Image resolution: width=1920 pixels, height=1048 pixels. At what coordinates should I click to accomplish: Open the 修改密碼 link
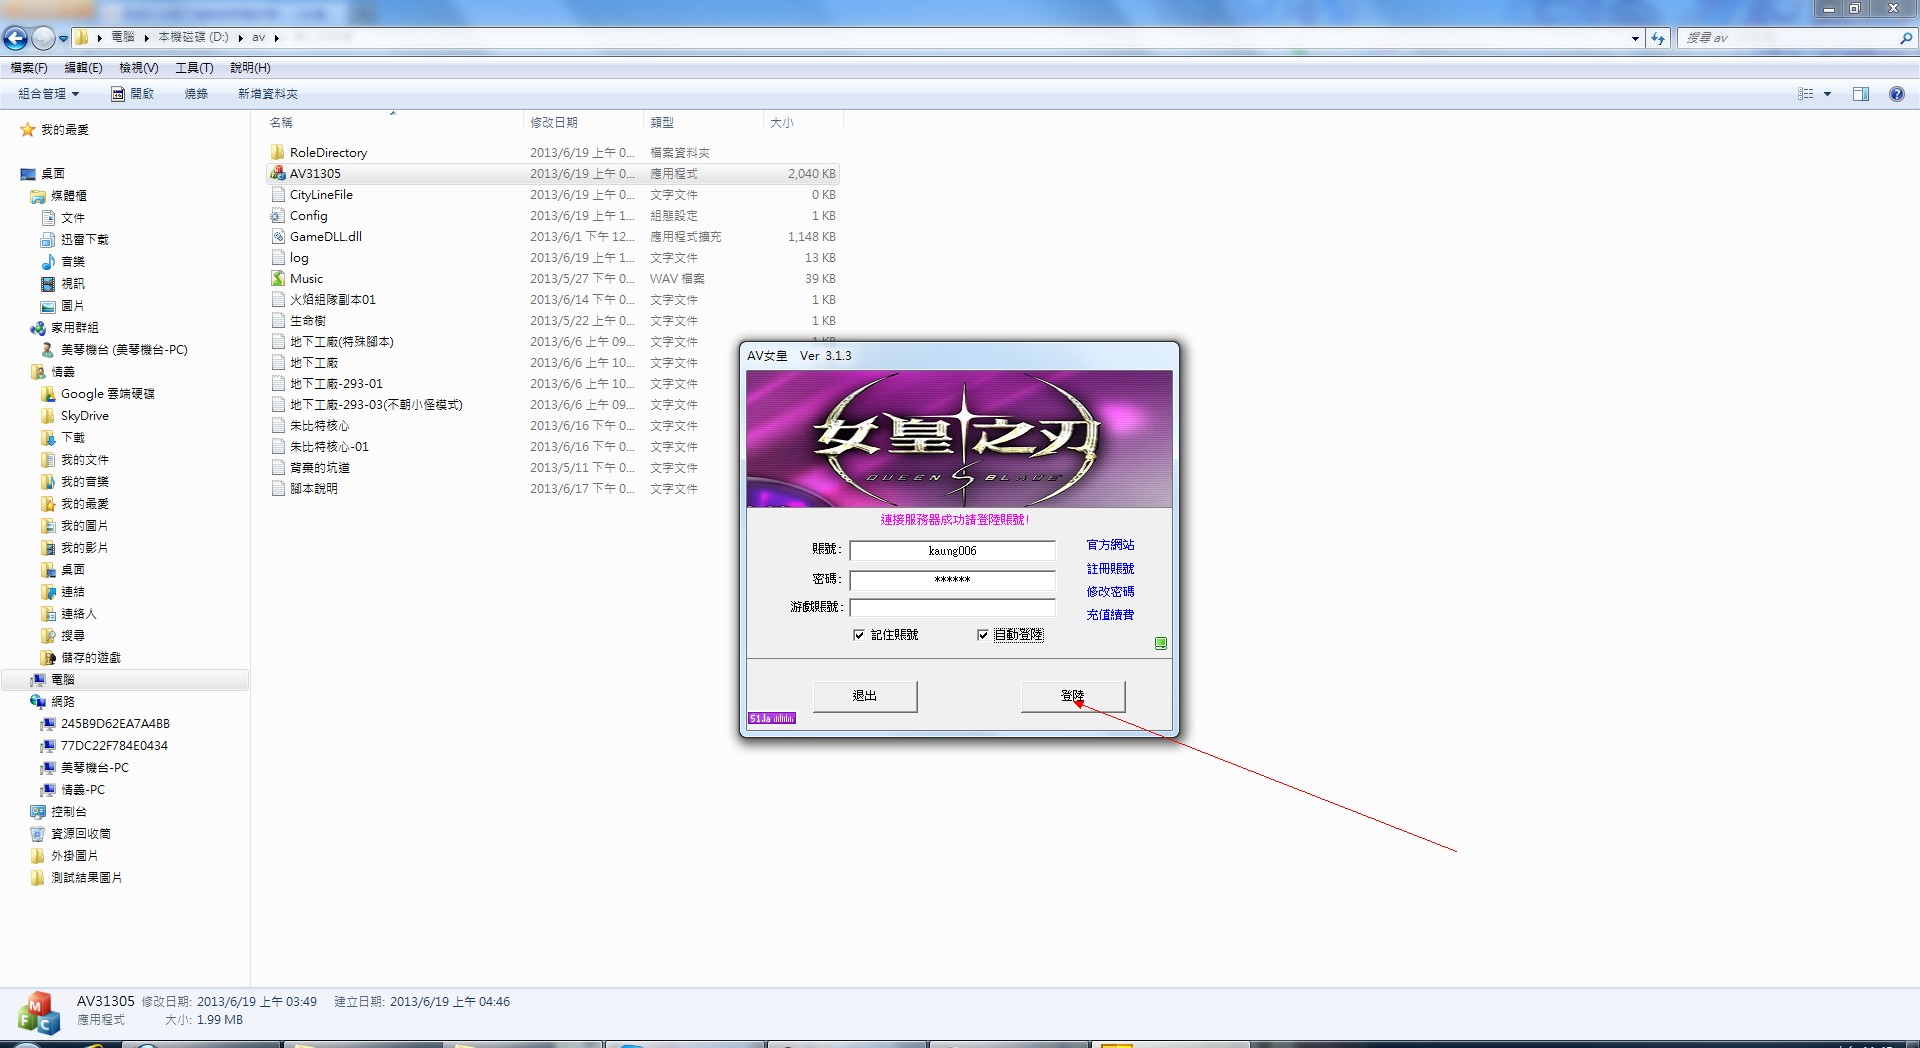tap(1110, 592)
